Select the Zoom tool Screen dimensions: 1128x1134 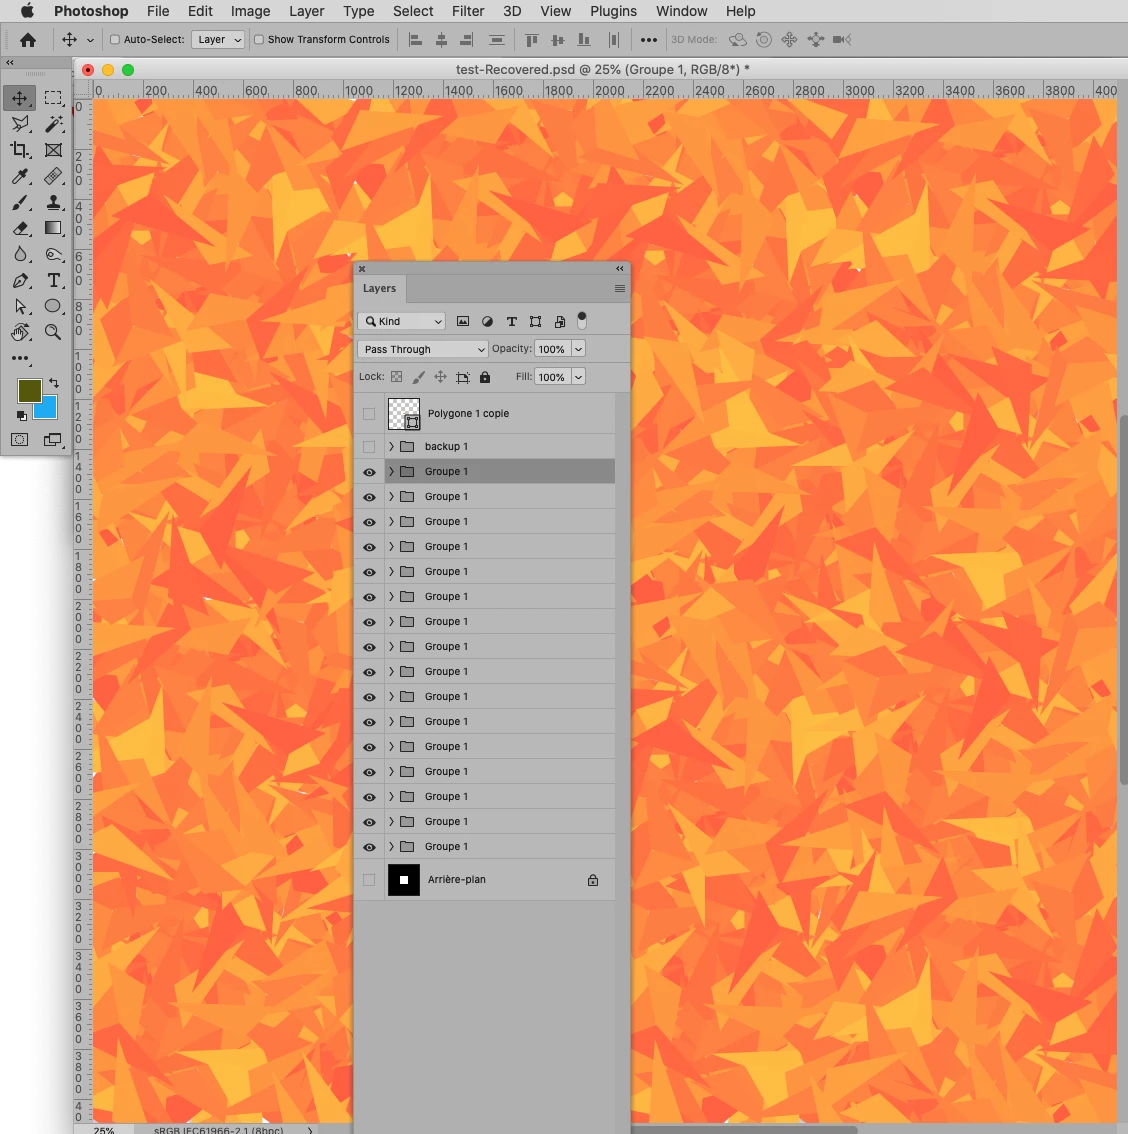coord(54,333)
